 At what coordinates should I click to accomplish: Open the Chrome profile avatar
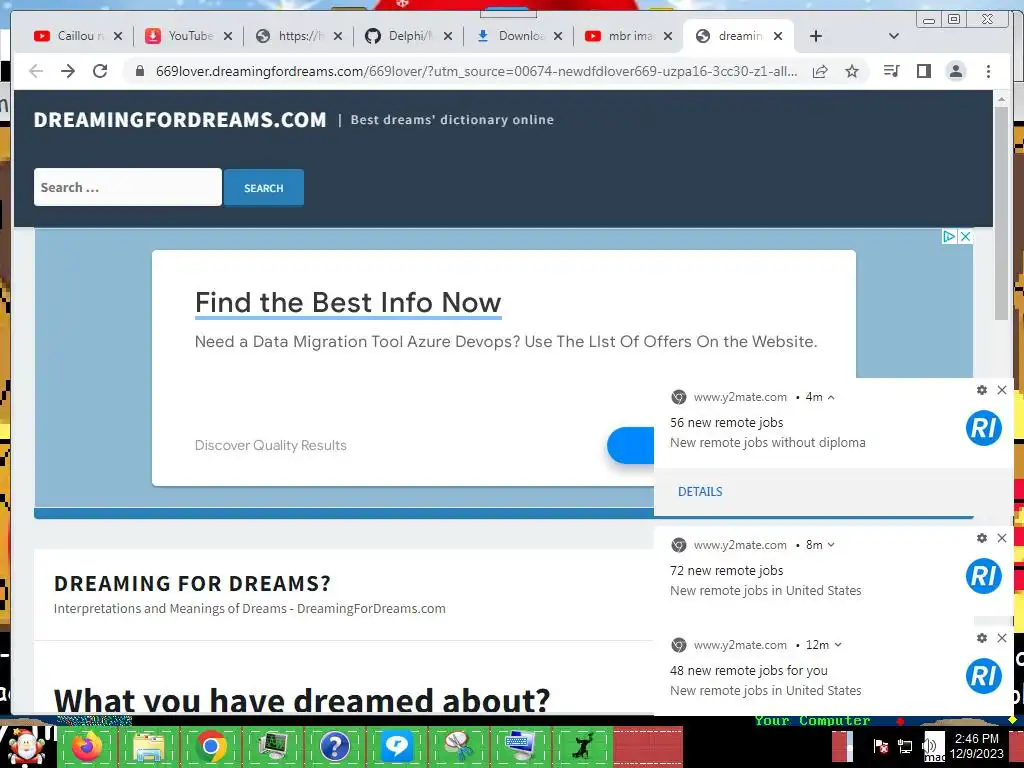(955, 71)
